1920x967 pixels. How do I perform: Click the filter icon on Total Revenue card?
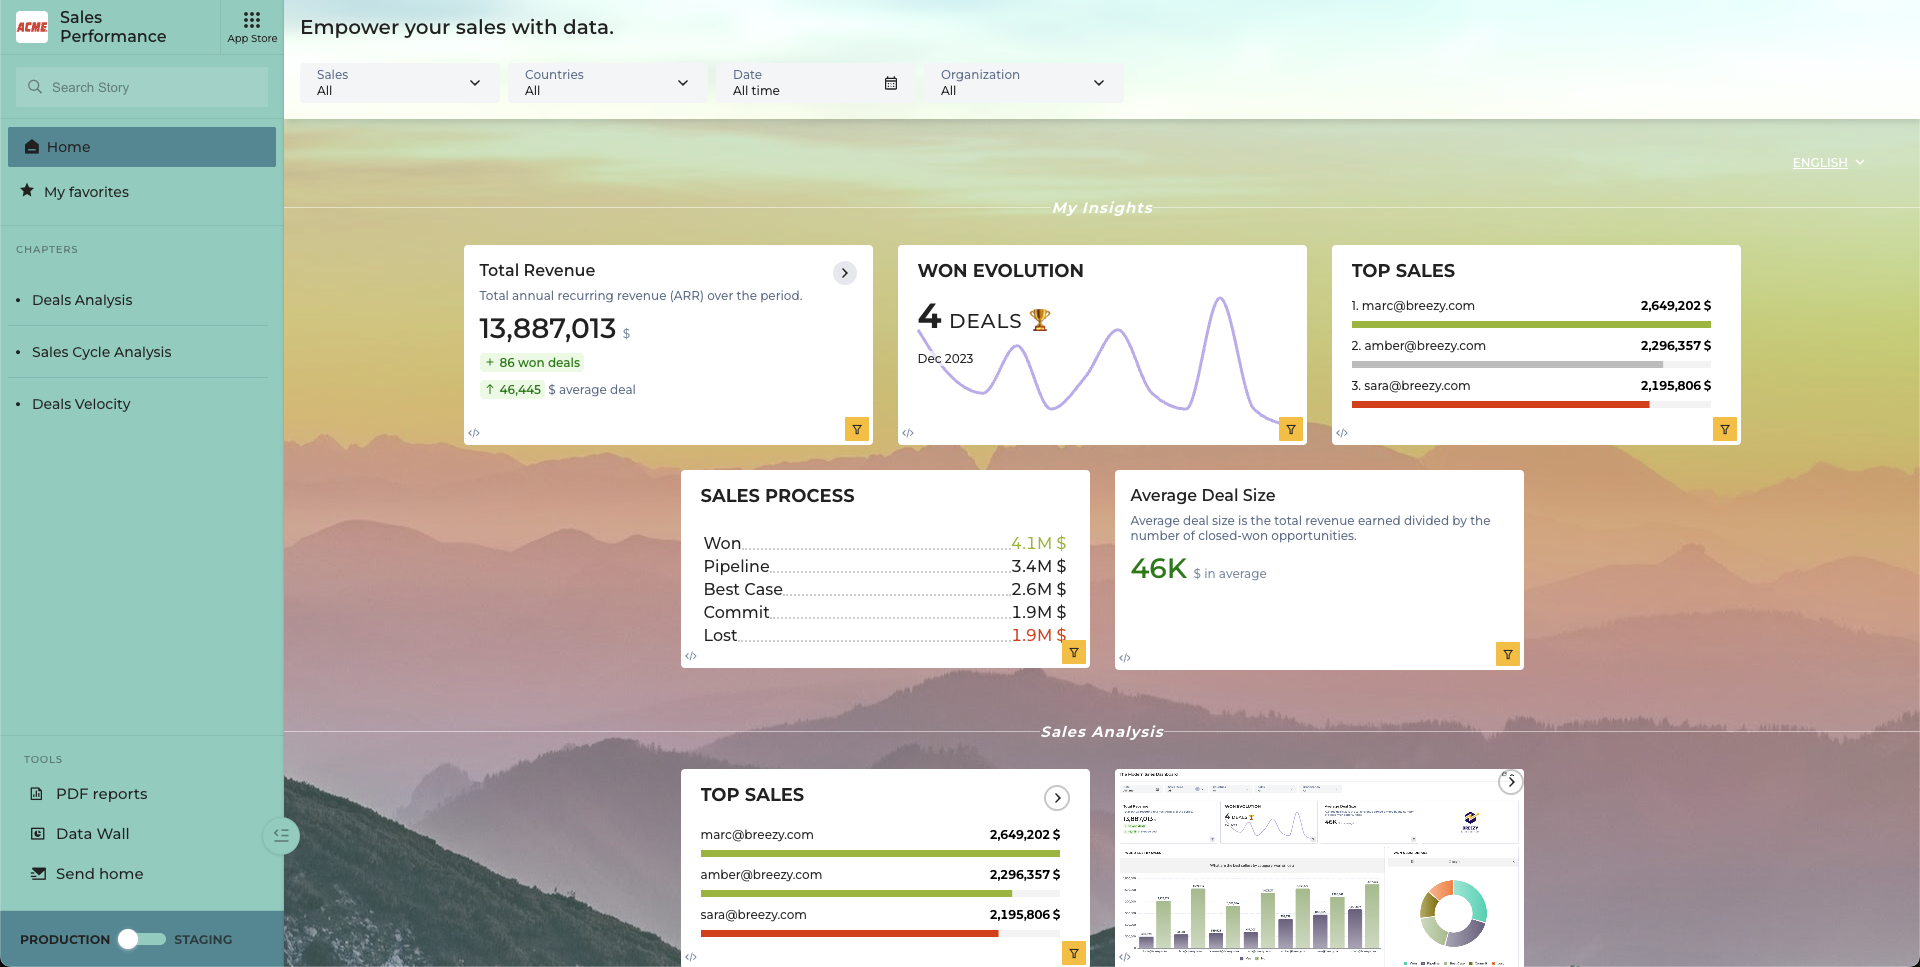click(x=857, y=429)
